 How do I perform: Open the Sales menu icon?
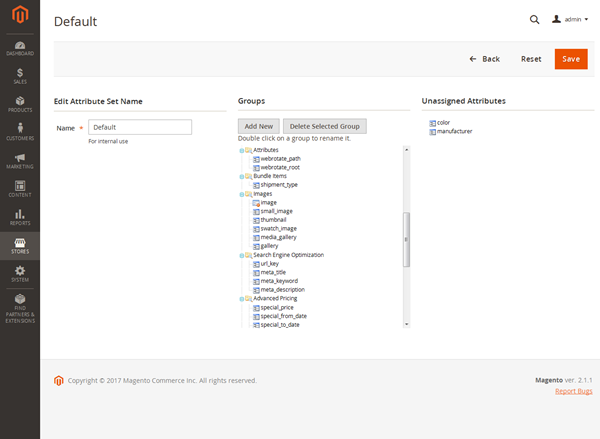click(20, 75)
